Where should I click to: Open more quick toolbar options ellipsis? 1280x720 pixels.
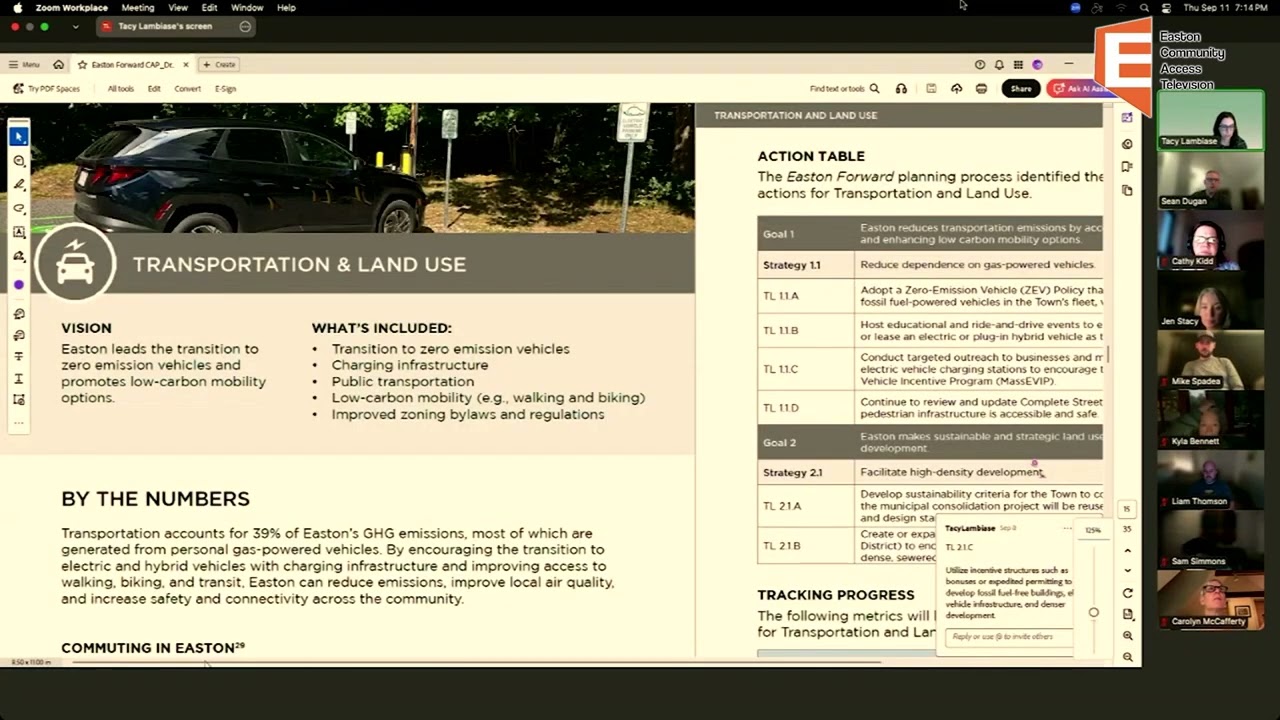[x=19, y=423]
